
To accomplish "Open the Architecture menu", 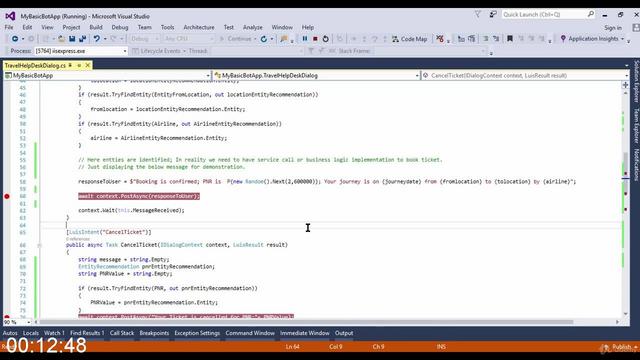I will click(199, 27).
